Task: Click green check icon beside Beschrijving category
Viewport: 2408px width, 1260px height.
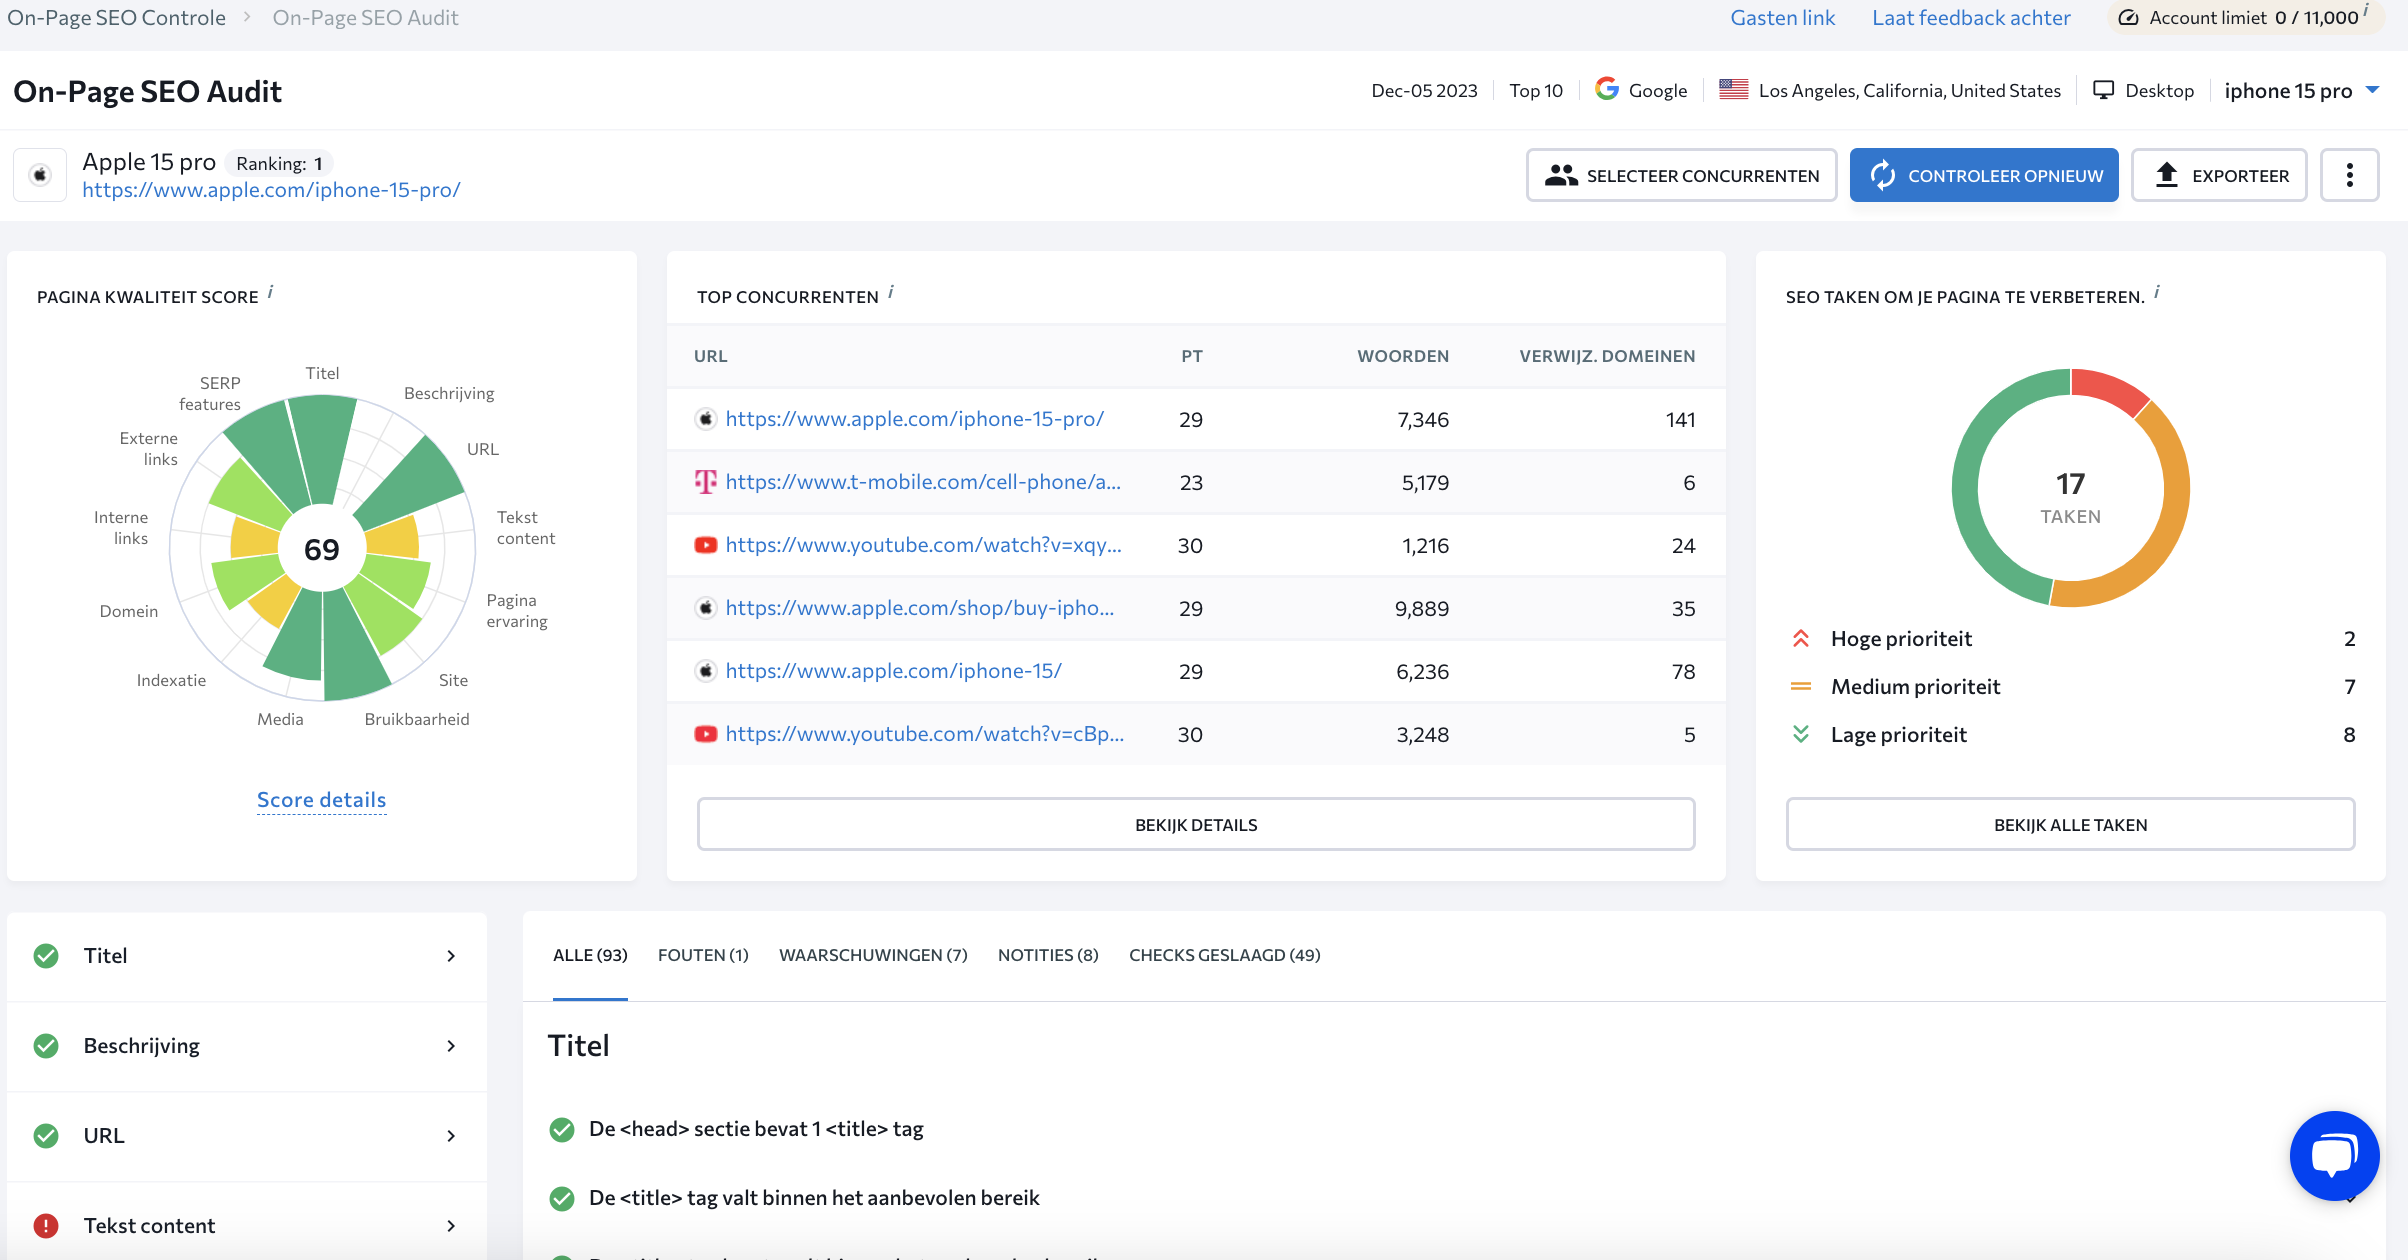Action: pyautogui.click(x=46, y=1046)
